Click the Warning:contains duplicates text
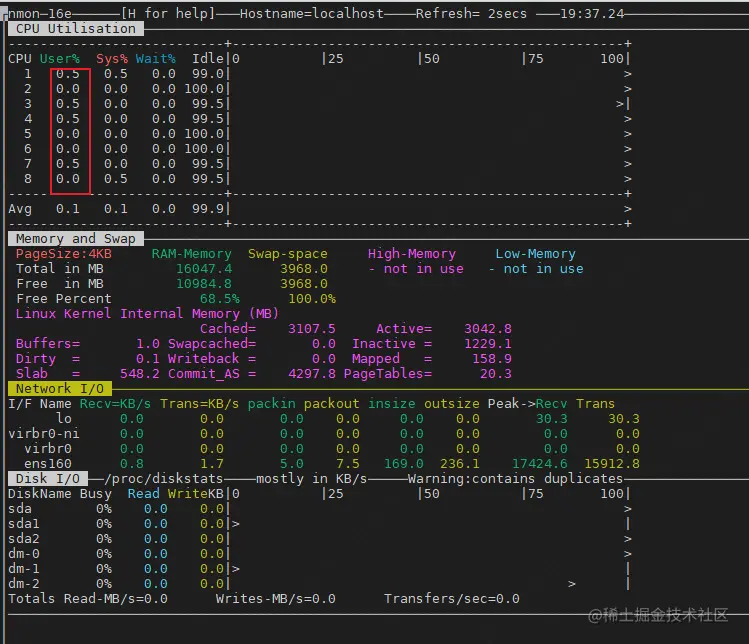The image size is (749, 644). (515, 478)
